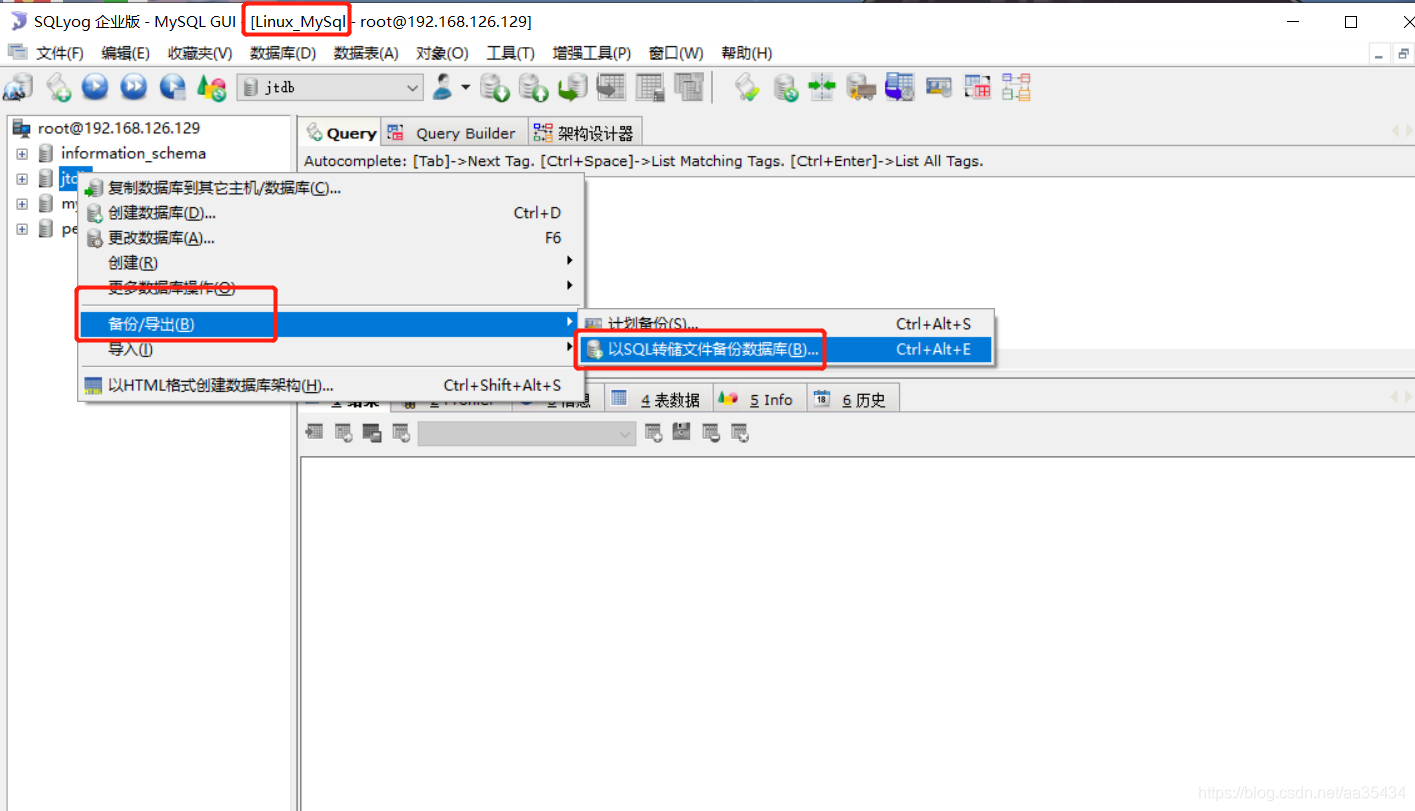The width and height of the screenshot is (1415, 811).
Task: Open the 工具(T) menu
Action: pyautogui.click(x=510, y=53)
